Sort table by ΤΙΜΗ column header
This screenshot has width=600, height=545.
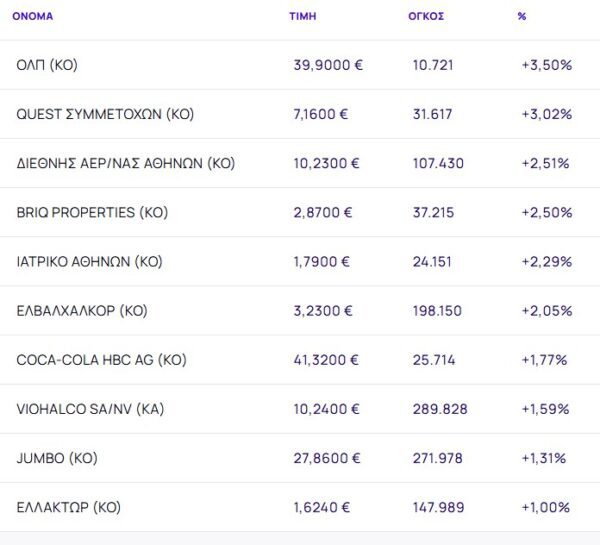click(x=303, y=16)
